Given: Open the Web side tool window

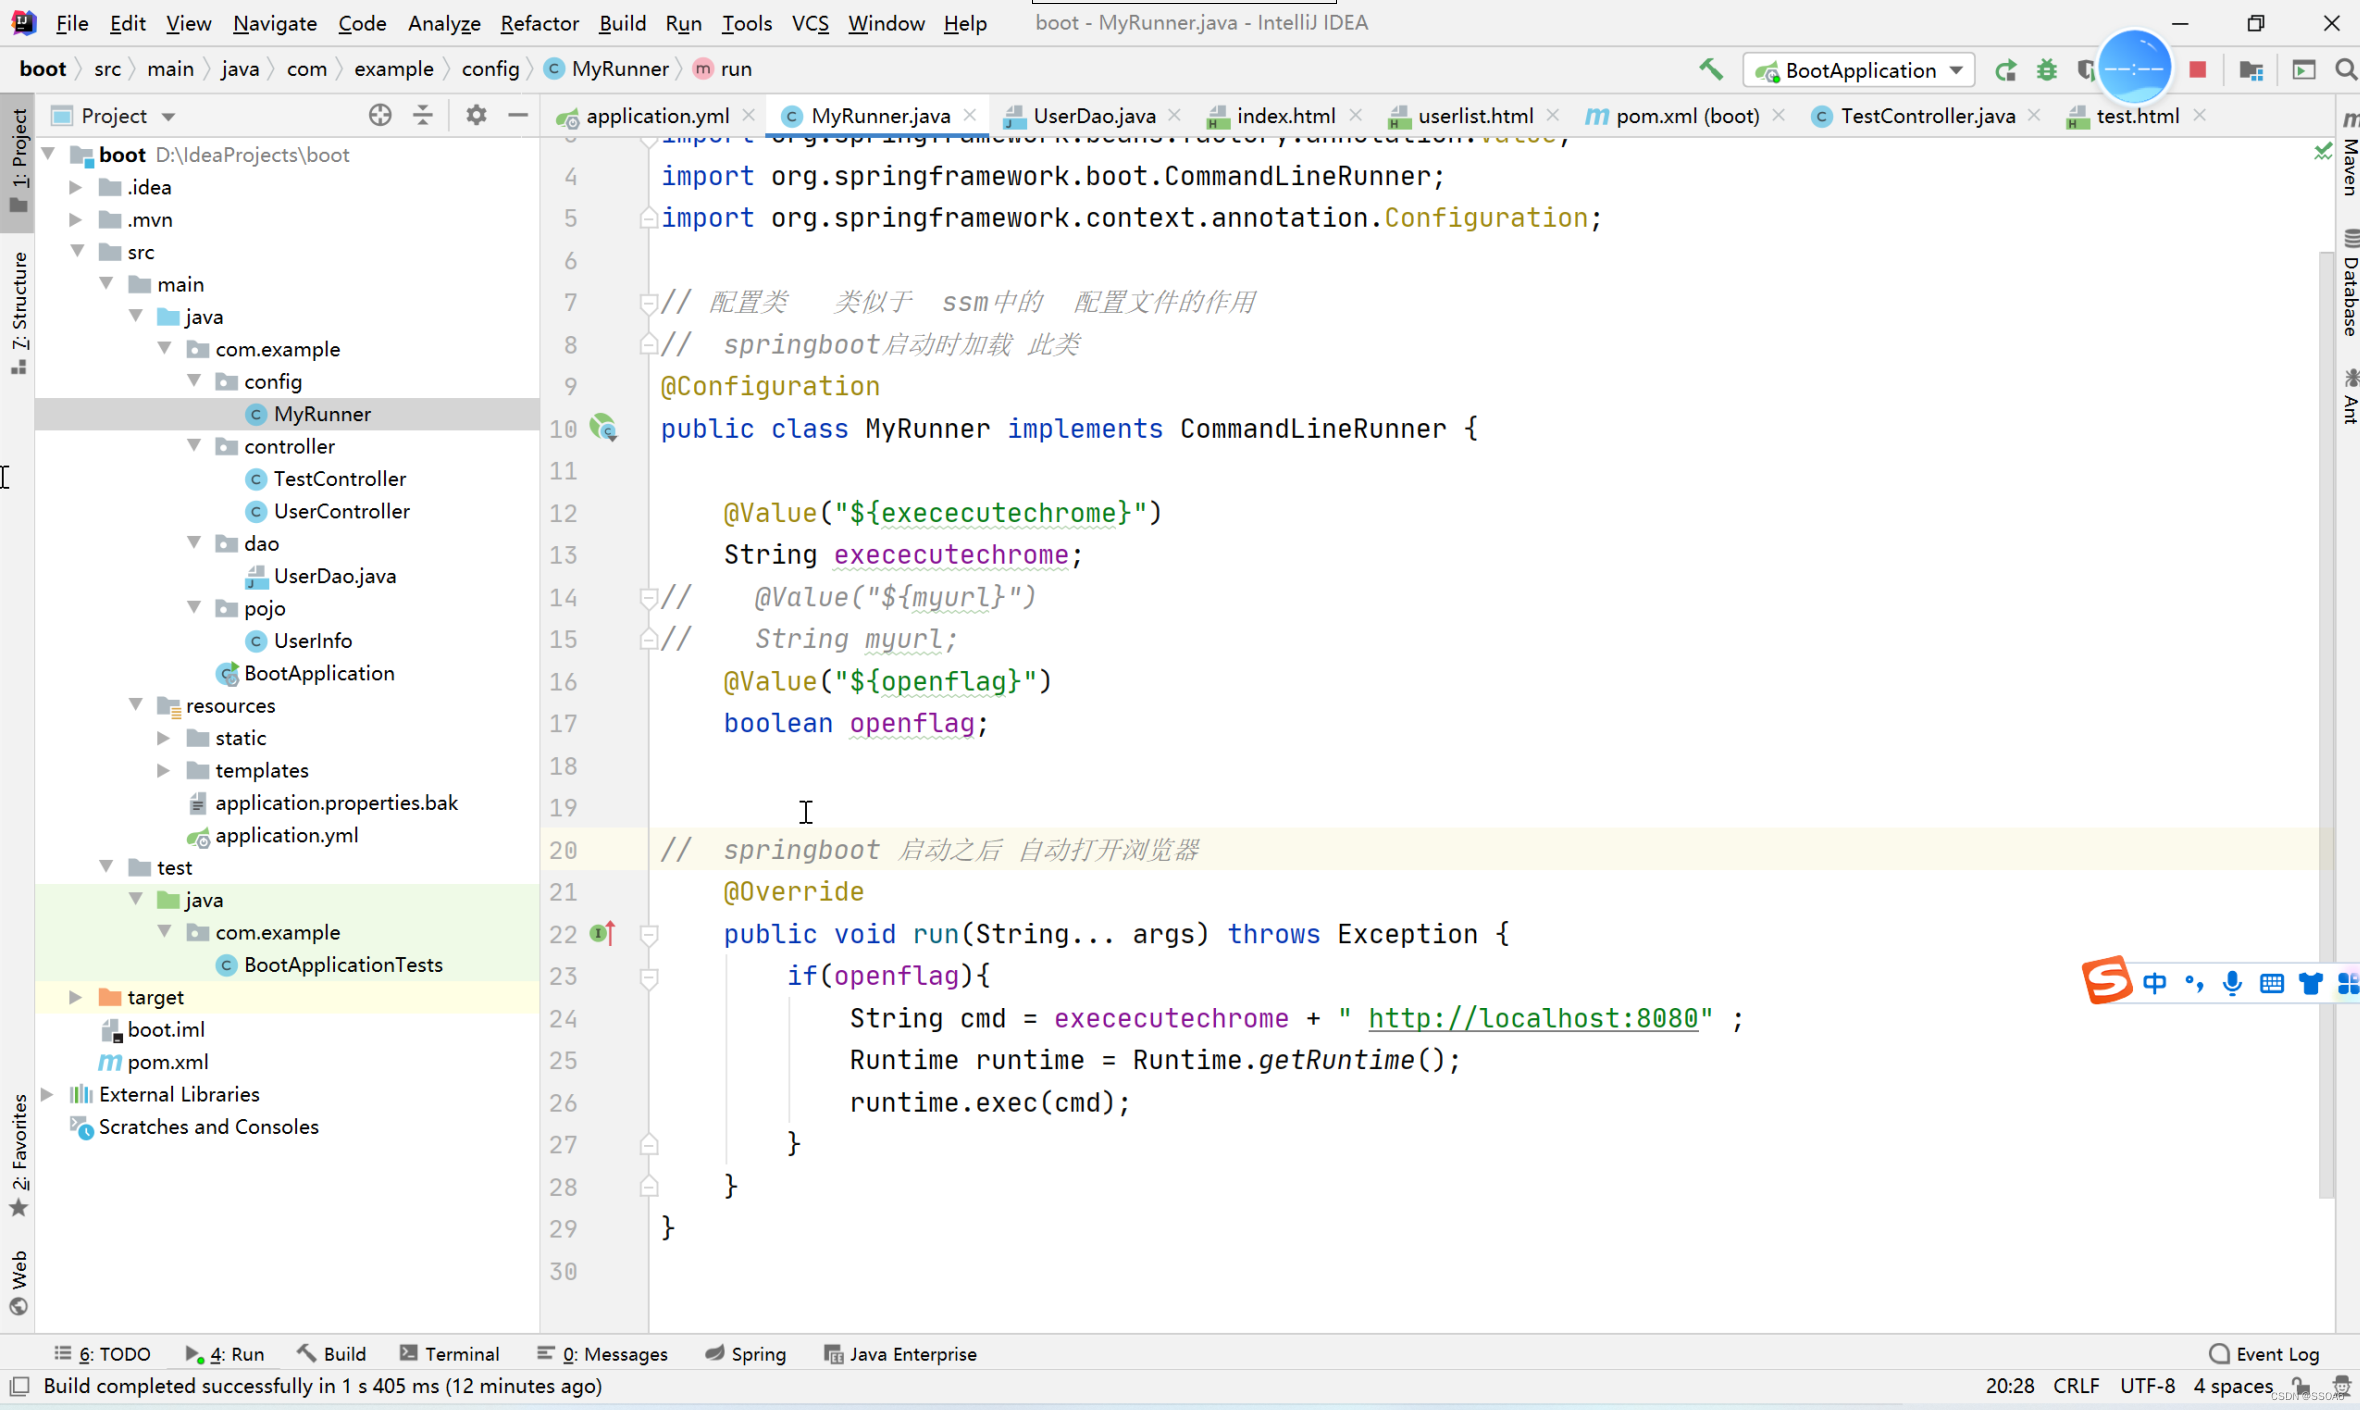Looking at the screenshot, I should [x=18, y=1282].
